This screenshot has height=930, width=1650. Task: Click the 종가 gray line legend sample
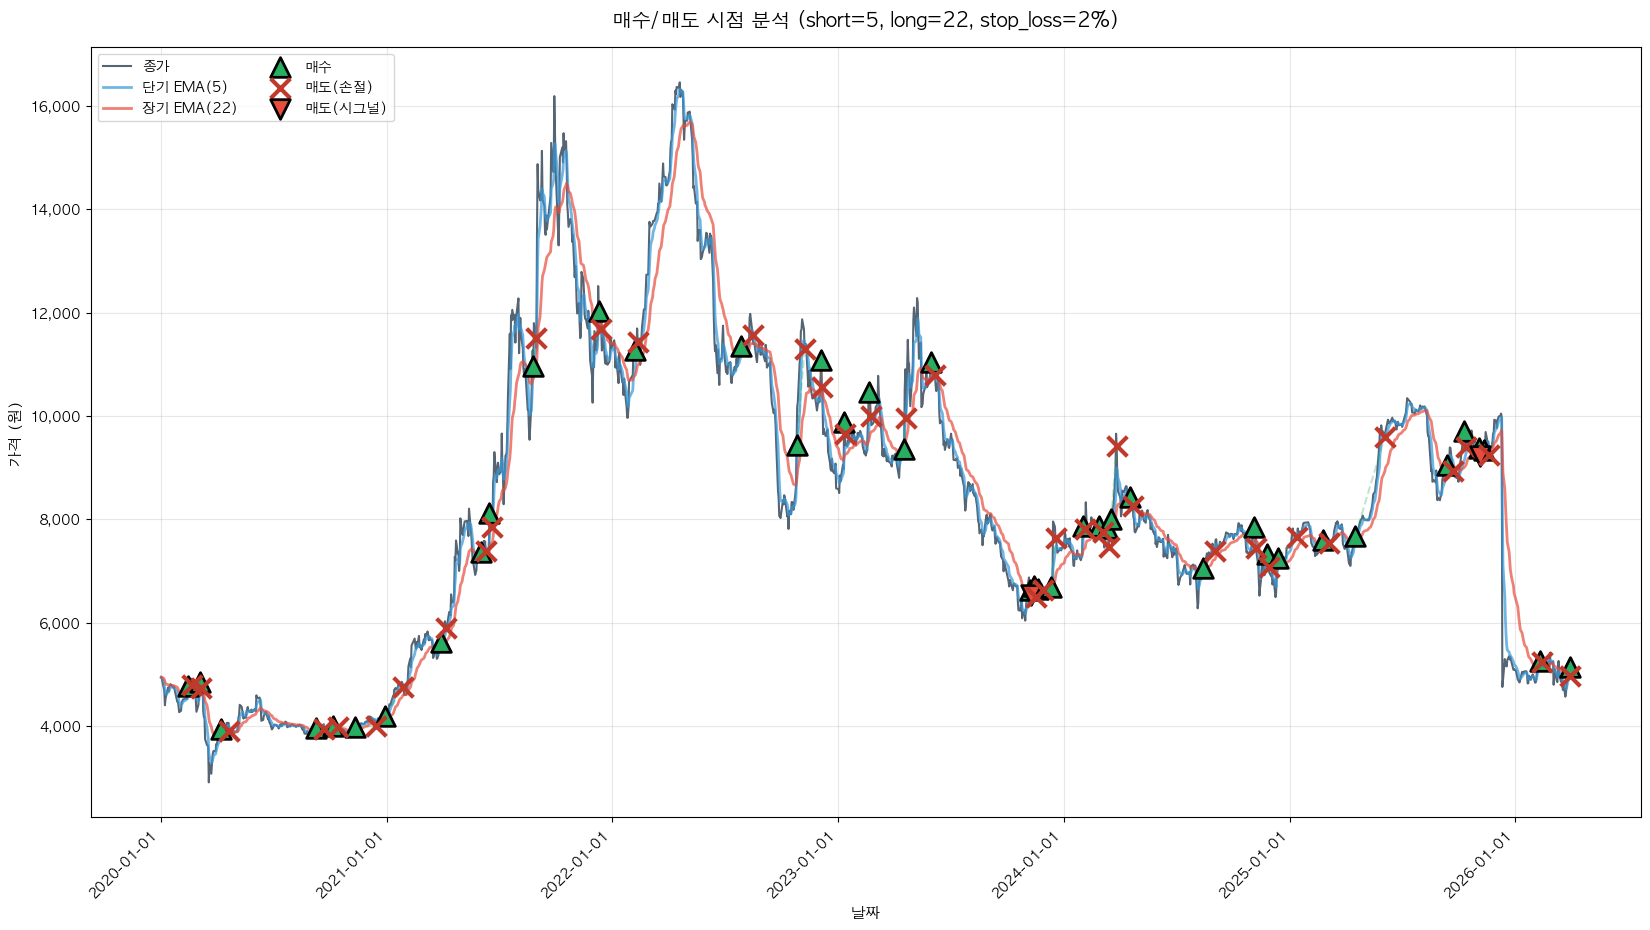117,67
